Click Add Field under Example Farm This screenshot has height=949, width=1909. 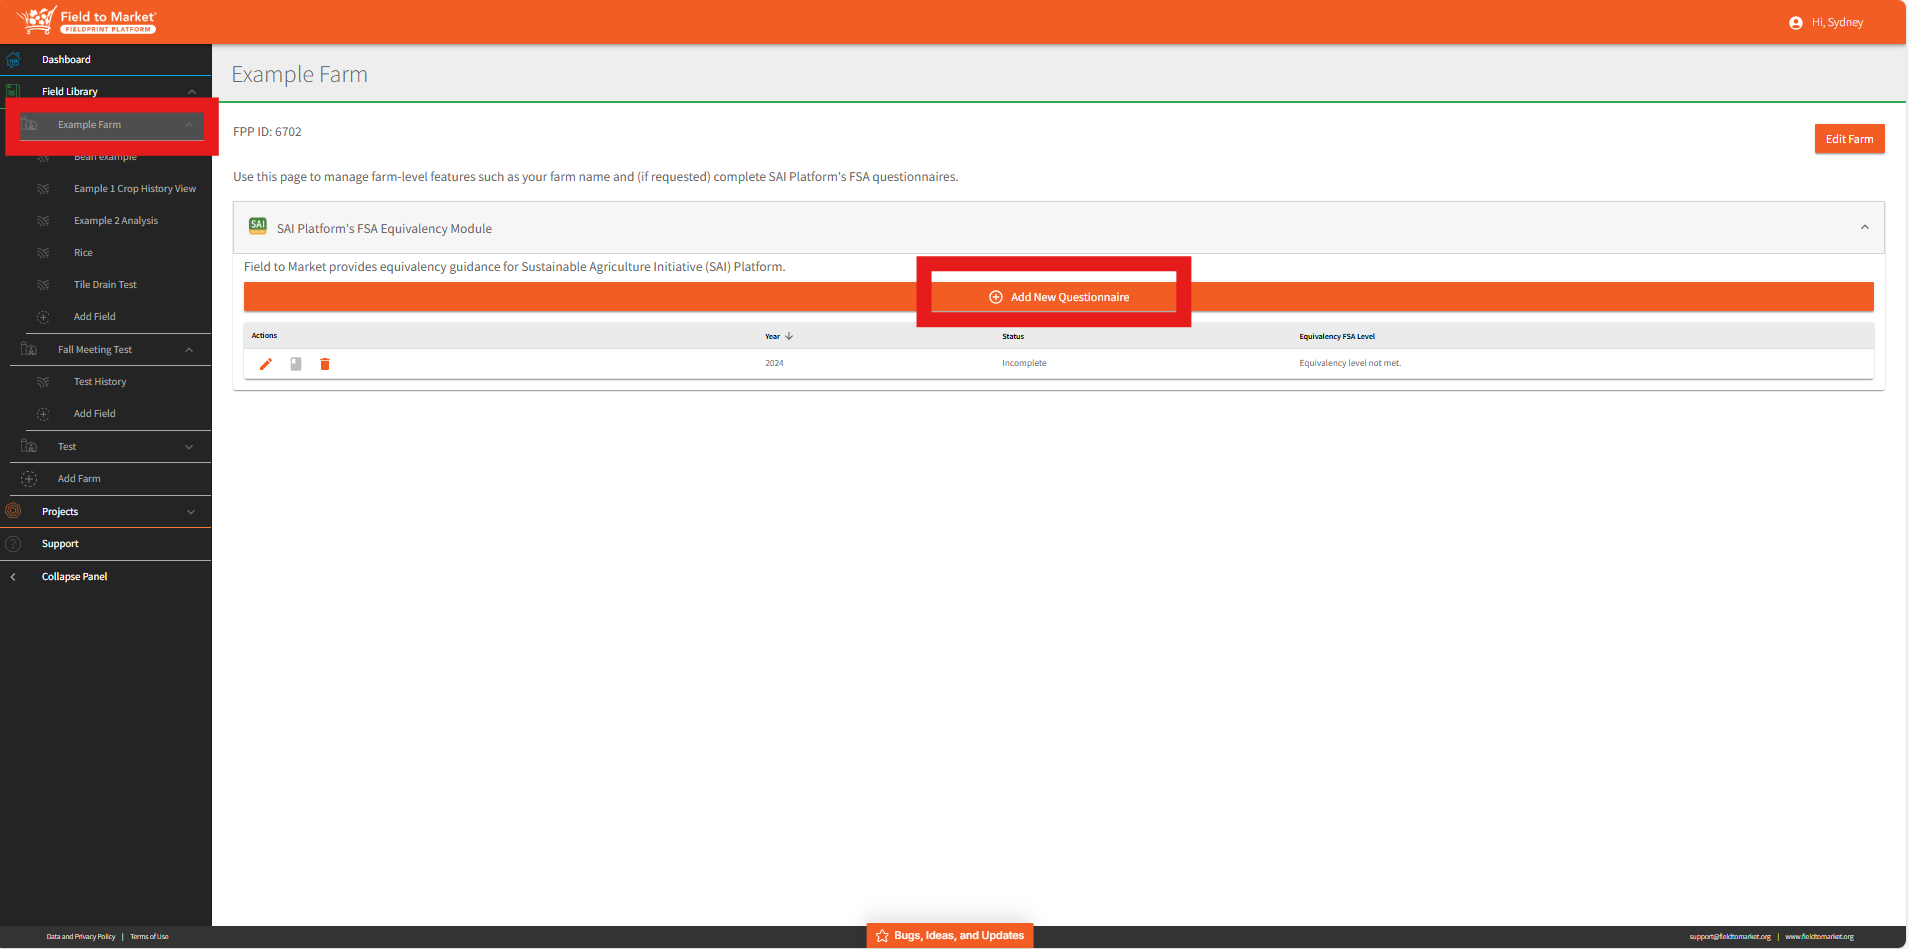(95, 317)
